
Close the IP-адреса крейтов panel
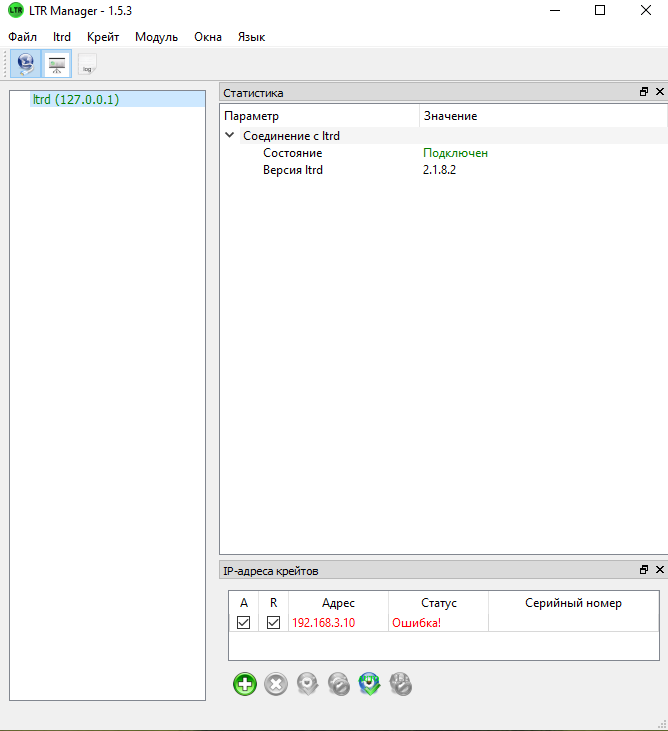(x=660, y=570)
